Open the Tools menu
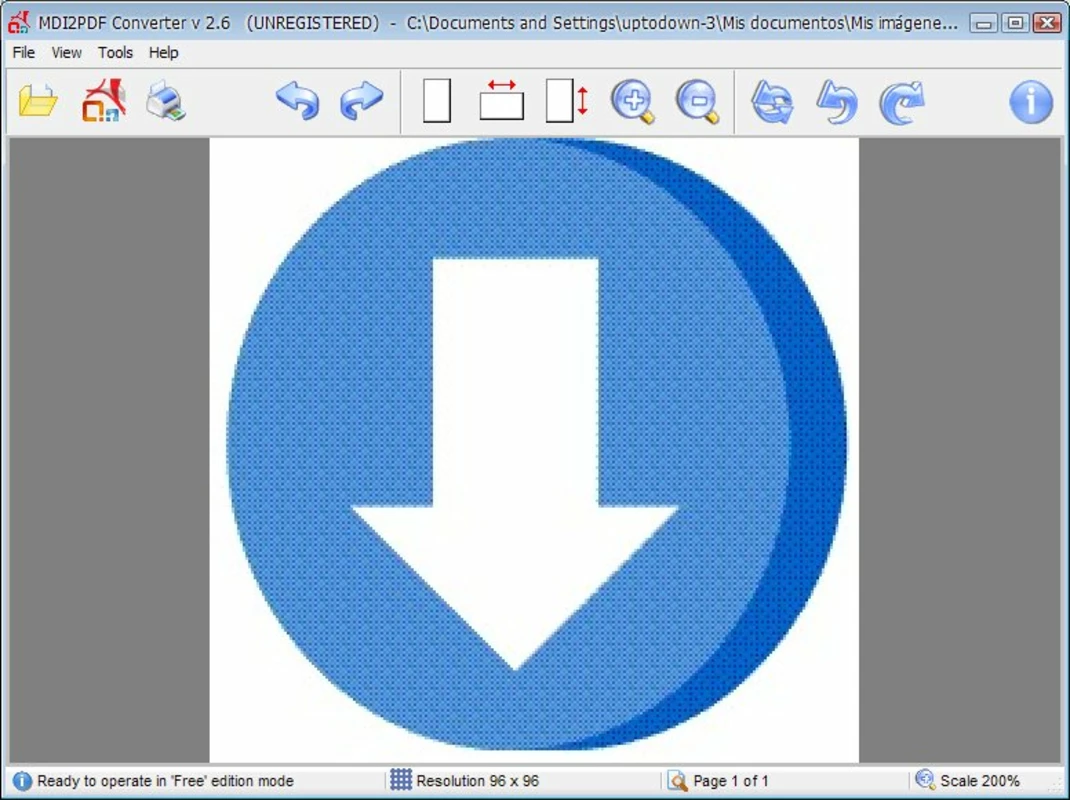The width and height of the screenshot is (1070, 800). pyautogui.click(x=115, y=53)
